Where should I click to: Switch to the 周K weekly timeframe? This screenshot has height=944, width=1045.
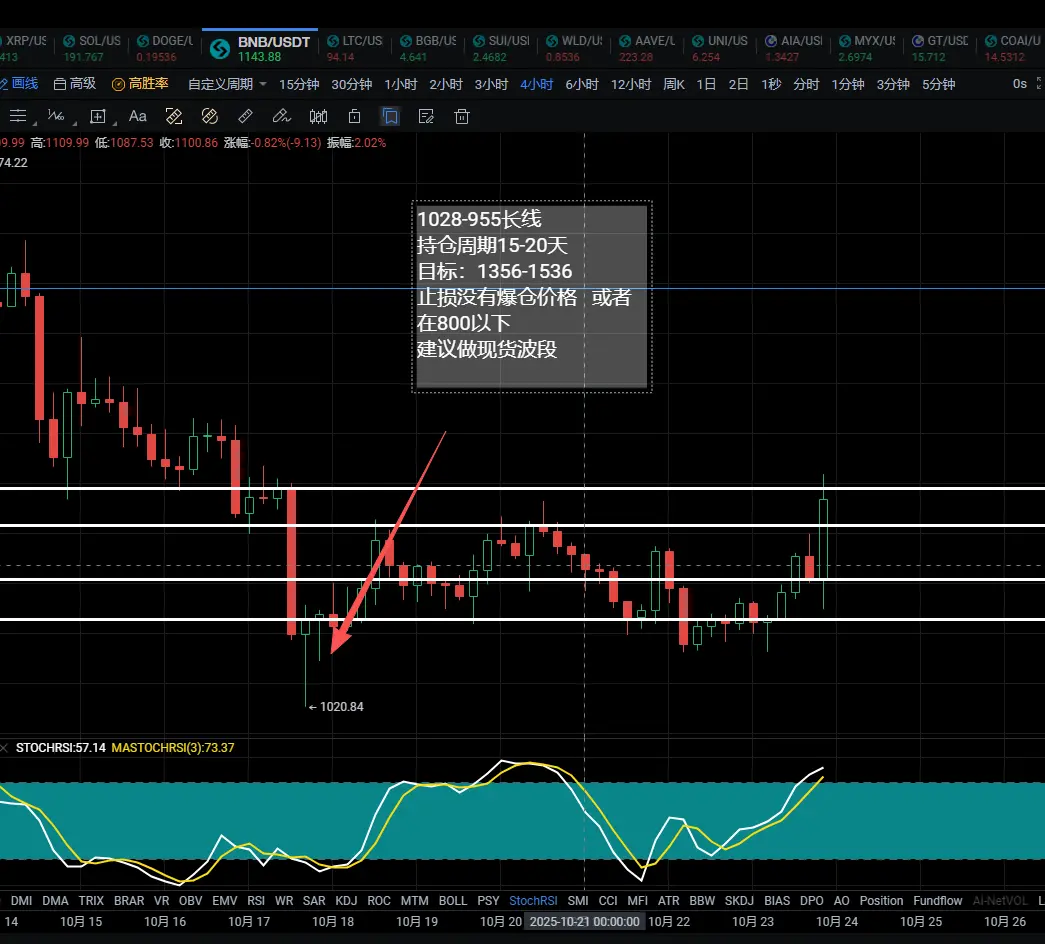point(674,84)
